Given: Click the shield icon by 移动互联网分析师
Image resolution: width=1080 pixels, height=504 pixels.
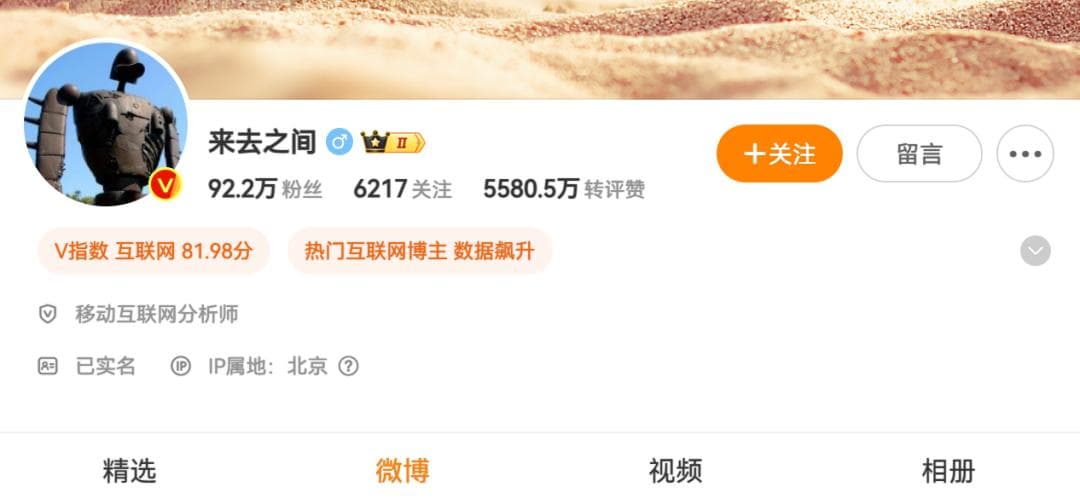Looking at the screenshot, I should click(48, 315).
